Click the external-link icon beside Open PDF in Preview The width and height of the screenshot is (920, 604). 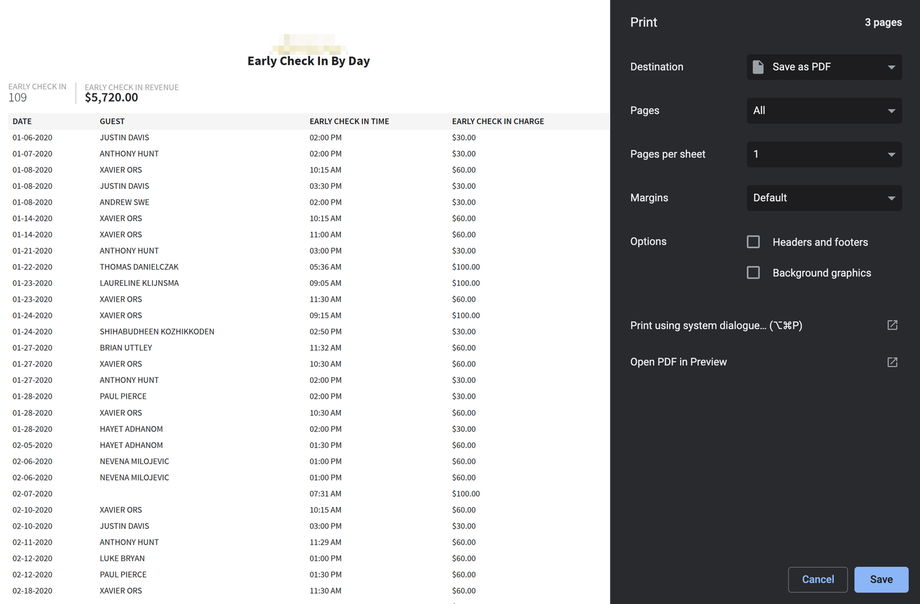tap(892, 362)
